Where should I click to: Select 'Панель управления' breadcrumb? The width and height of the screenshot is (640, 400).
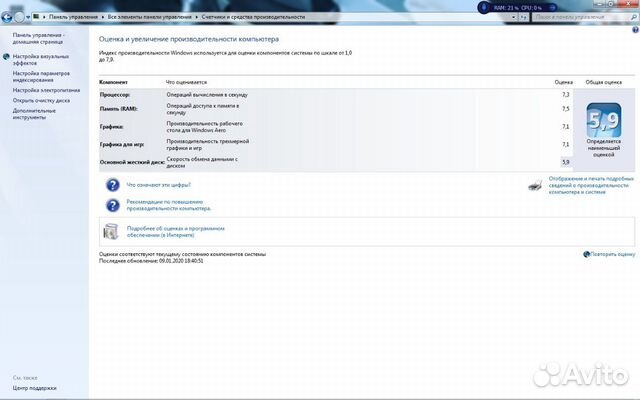pos(73,17)
